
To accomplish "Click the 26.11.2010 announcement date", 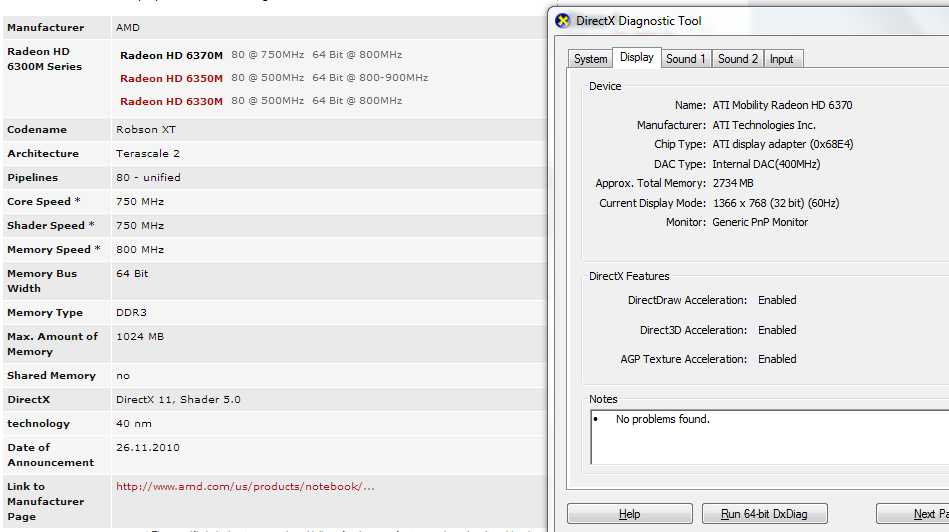I will pos(148,448).
